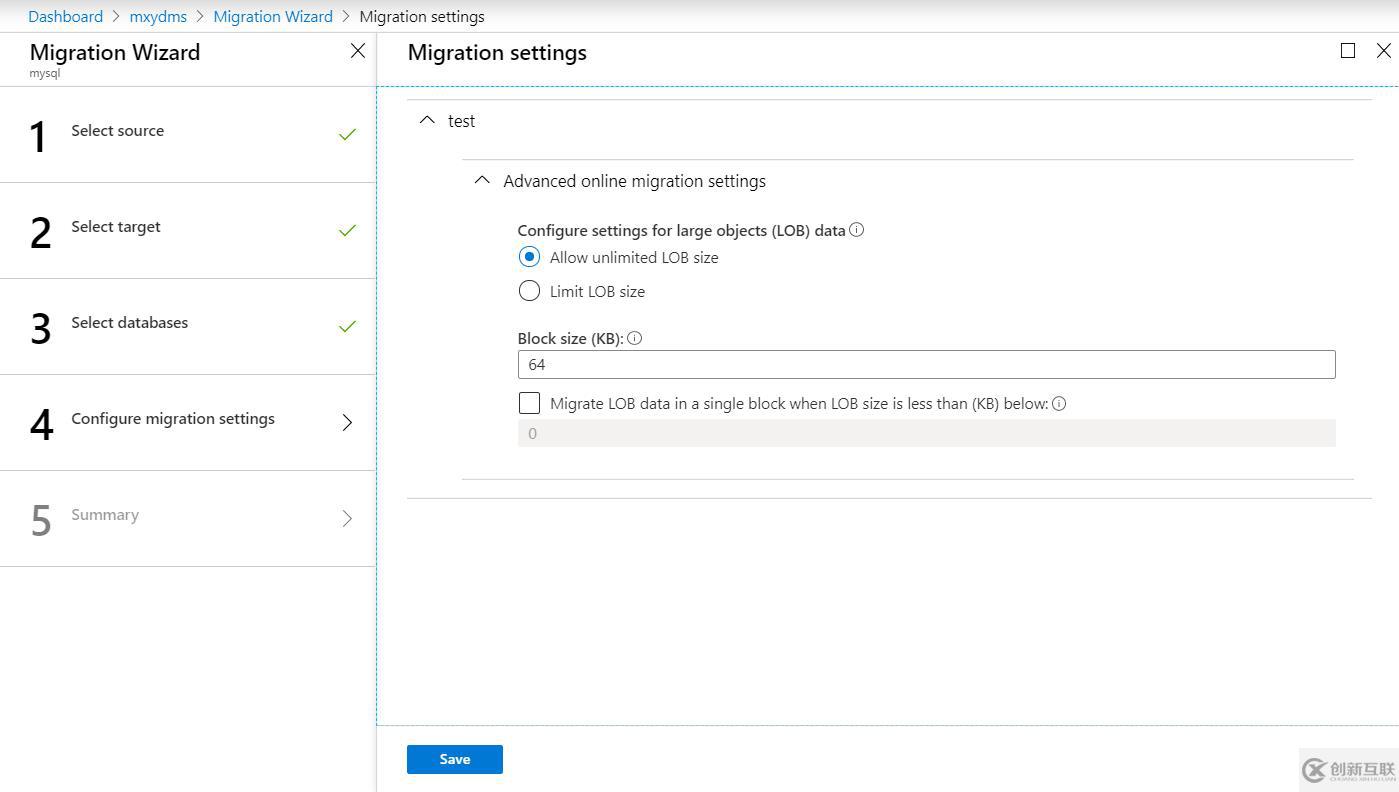The height and width of the screenshot is (792, 1399).
Task: Open the LOB data settings info tooltip
Action: coord(856,229)
